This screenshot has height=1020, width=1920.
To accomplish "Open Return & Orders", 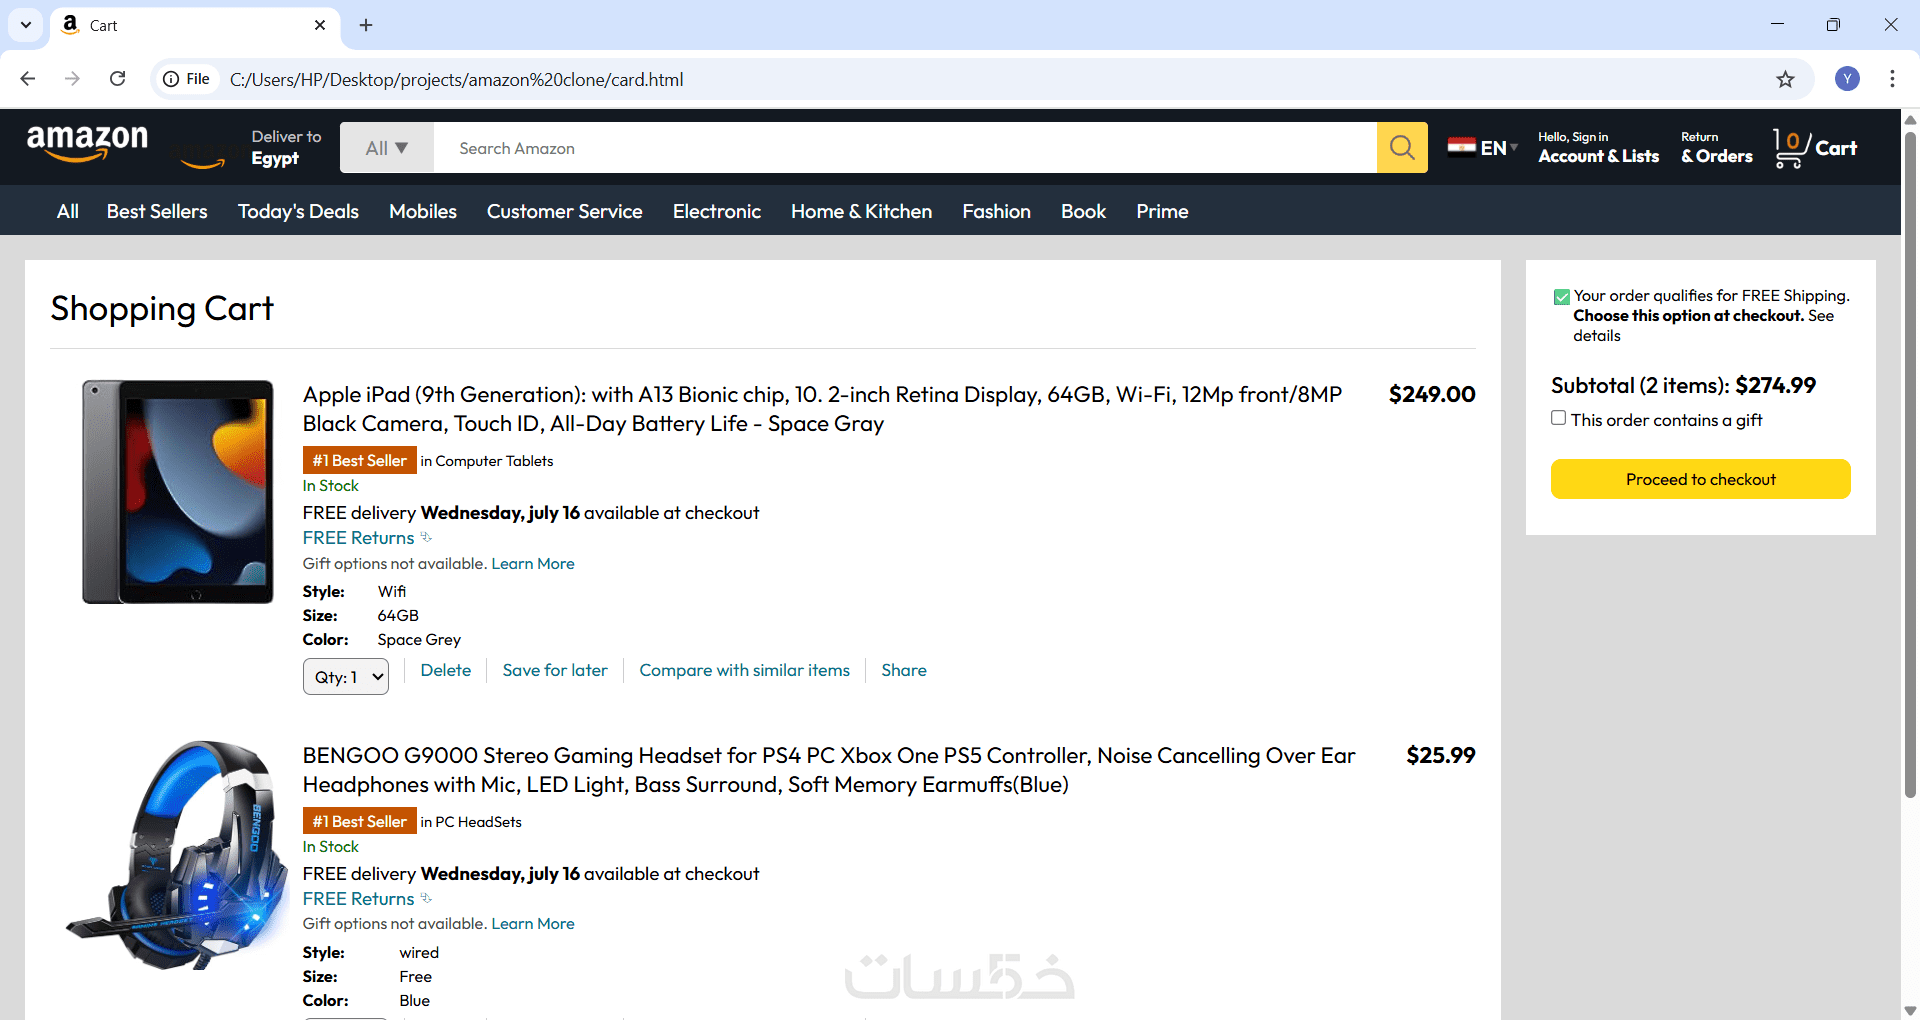I will pyautogui.click(x=1716, y=148).
